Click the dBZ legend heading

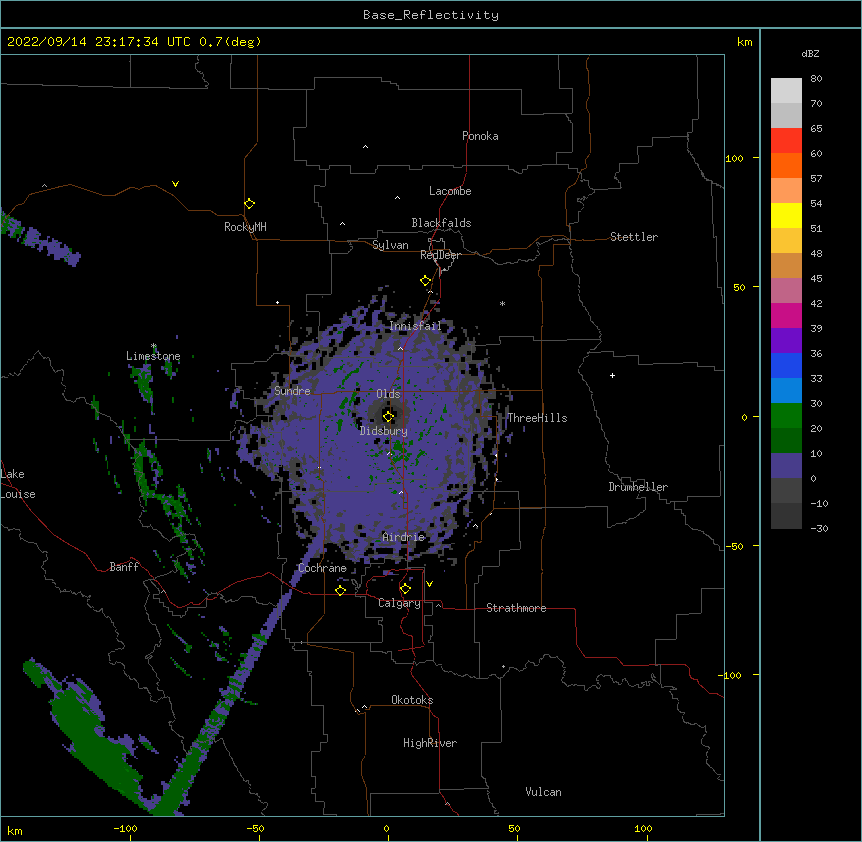point(810,54)
